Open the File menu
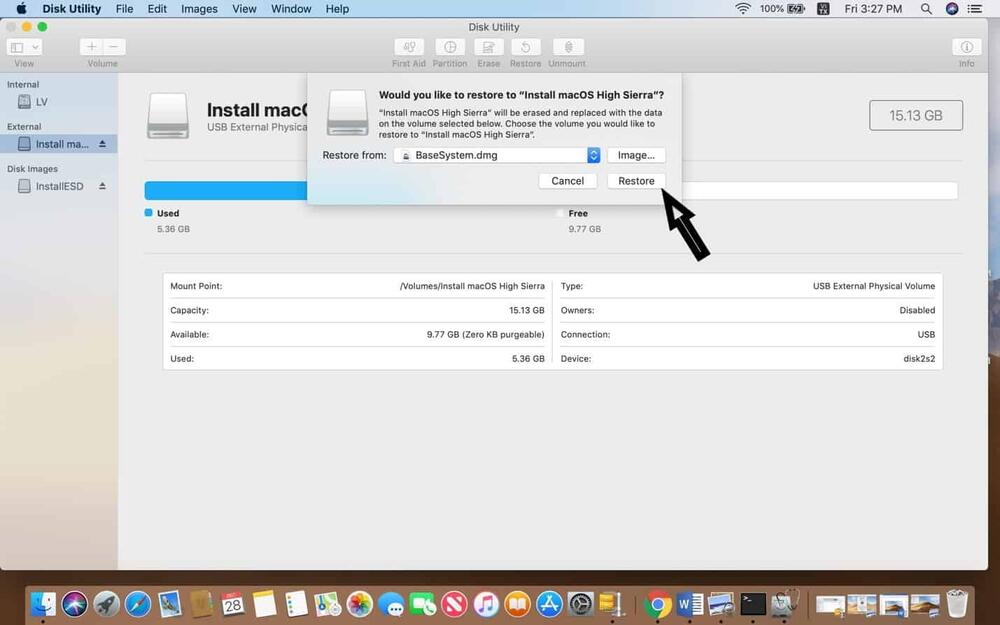This screenshot has width=1000, height=625. (x=124, y=9)
